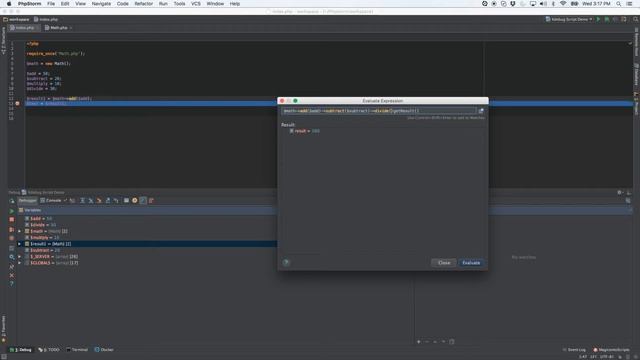Click the red-marked icon at the end of debugger toolbar
This screenshot has width=640, height=360.
point(151,200)
